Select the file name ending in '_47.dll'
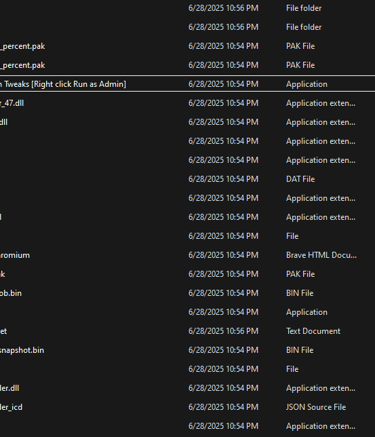The image size is (375, 437). pyautogui.click(x=12, y=103)
